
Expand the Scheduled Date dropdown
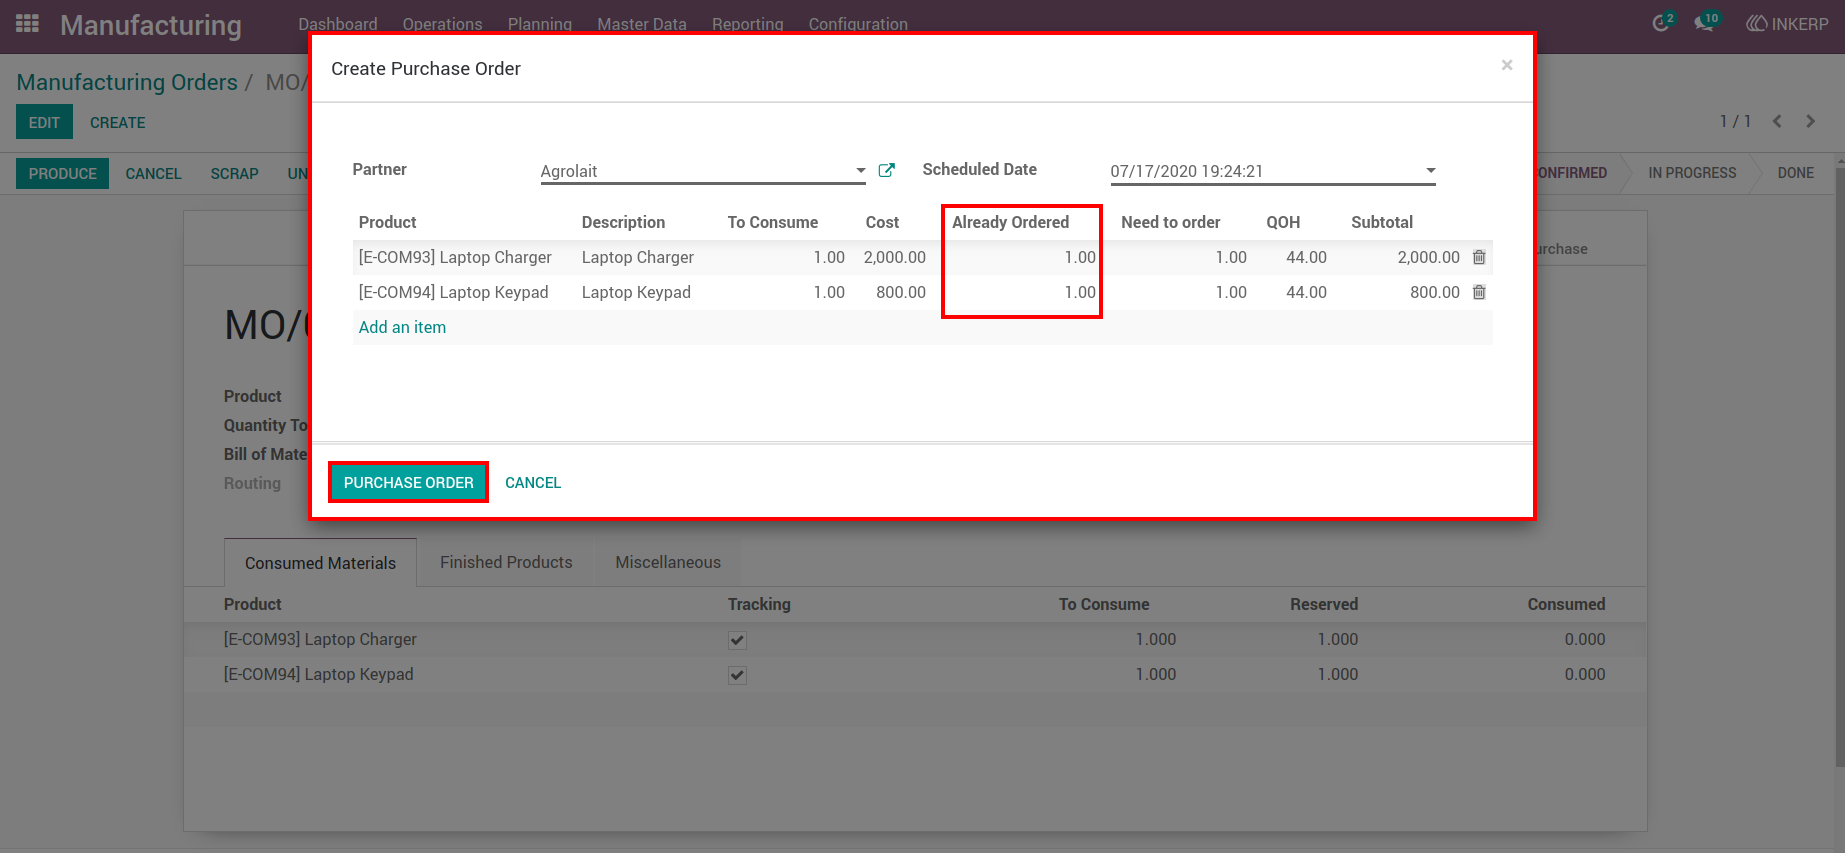1430,171
